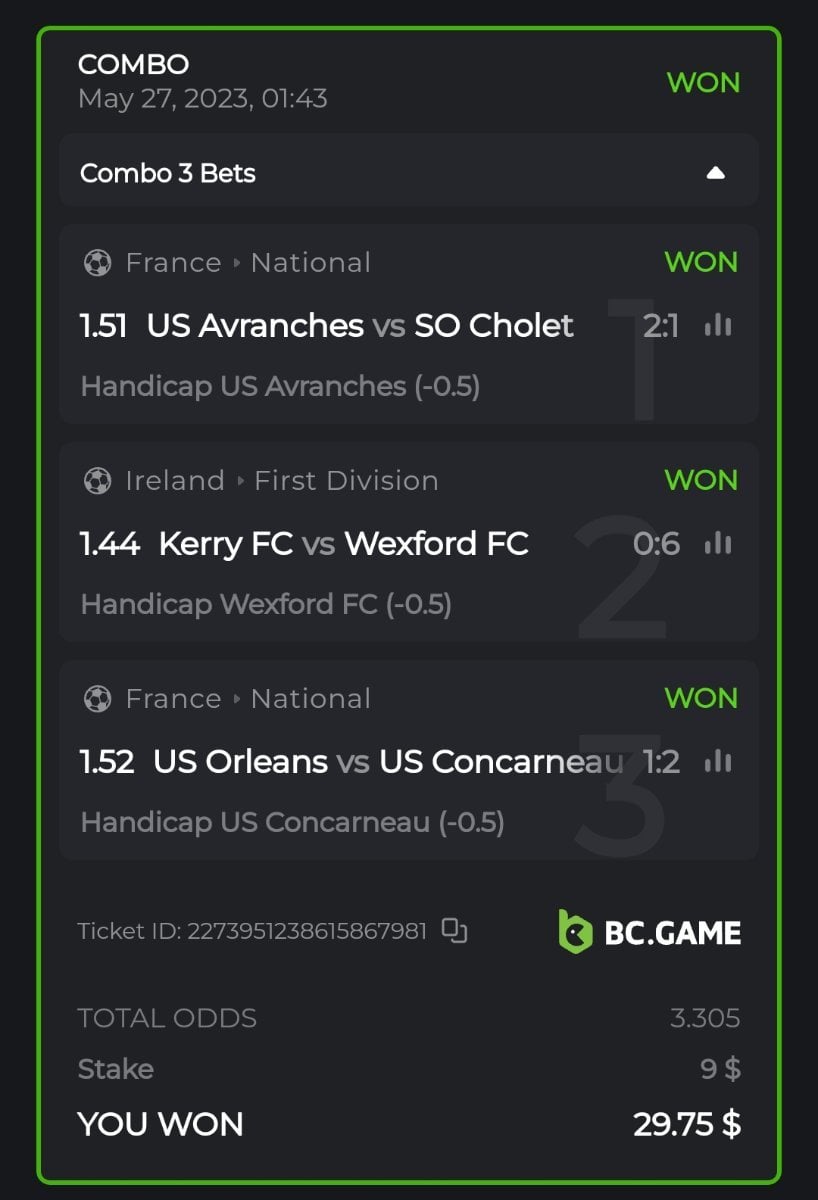The image size is (818, 1200).
Task: Copy the Ticket ID
Action: click(x=455, y=931)
